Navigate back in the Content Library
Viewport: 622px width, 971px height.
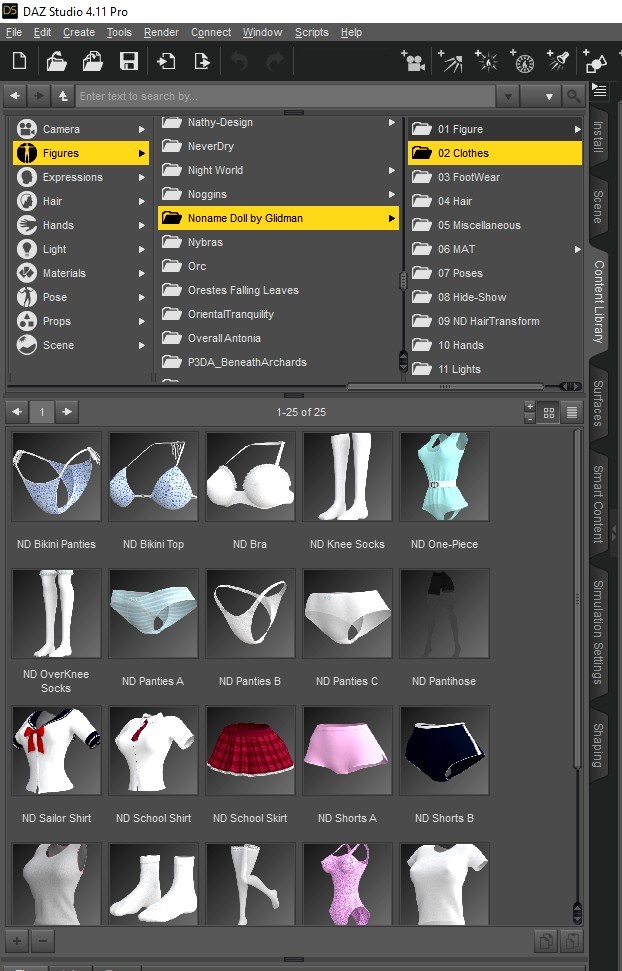pos(15,96)
